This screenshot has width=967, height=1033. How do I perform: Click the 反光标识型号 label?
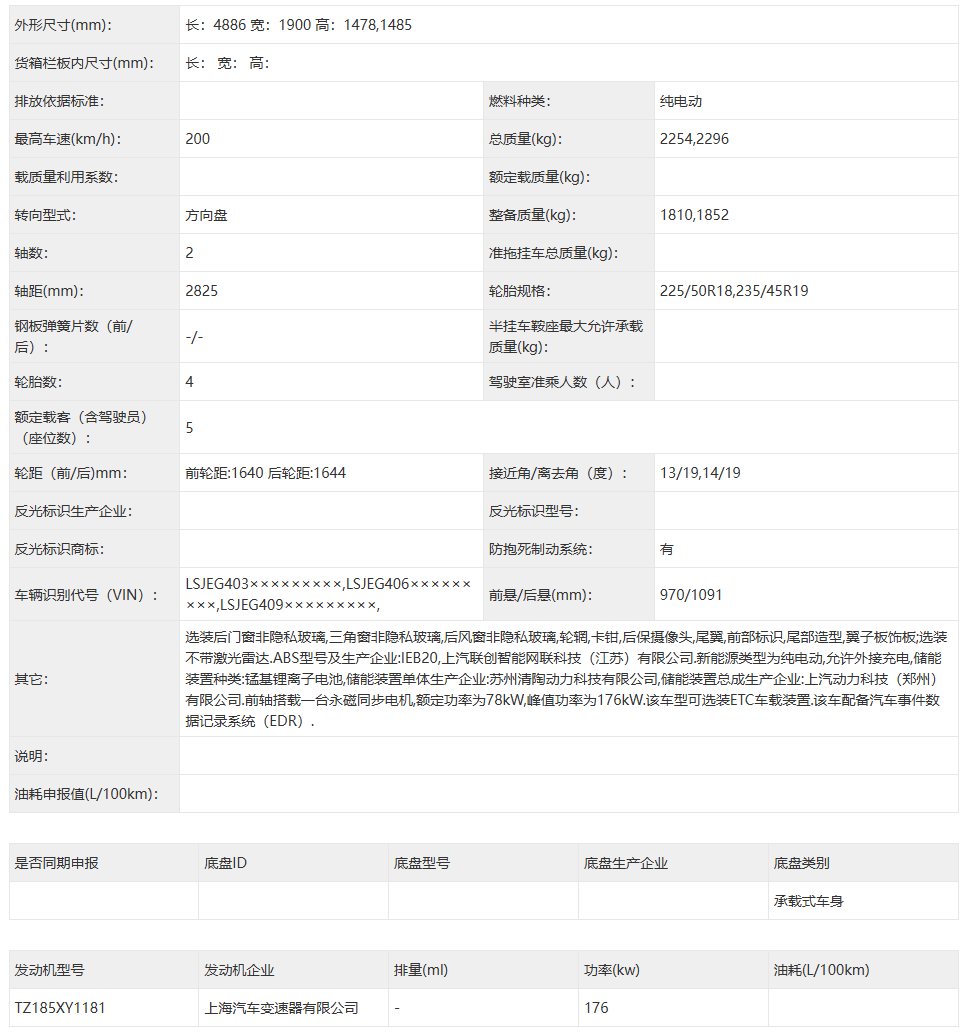coord(534,511)
